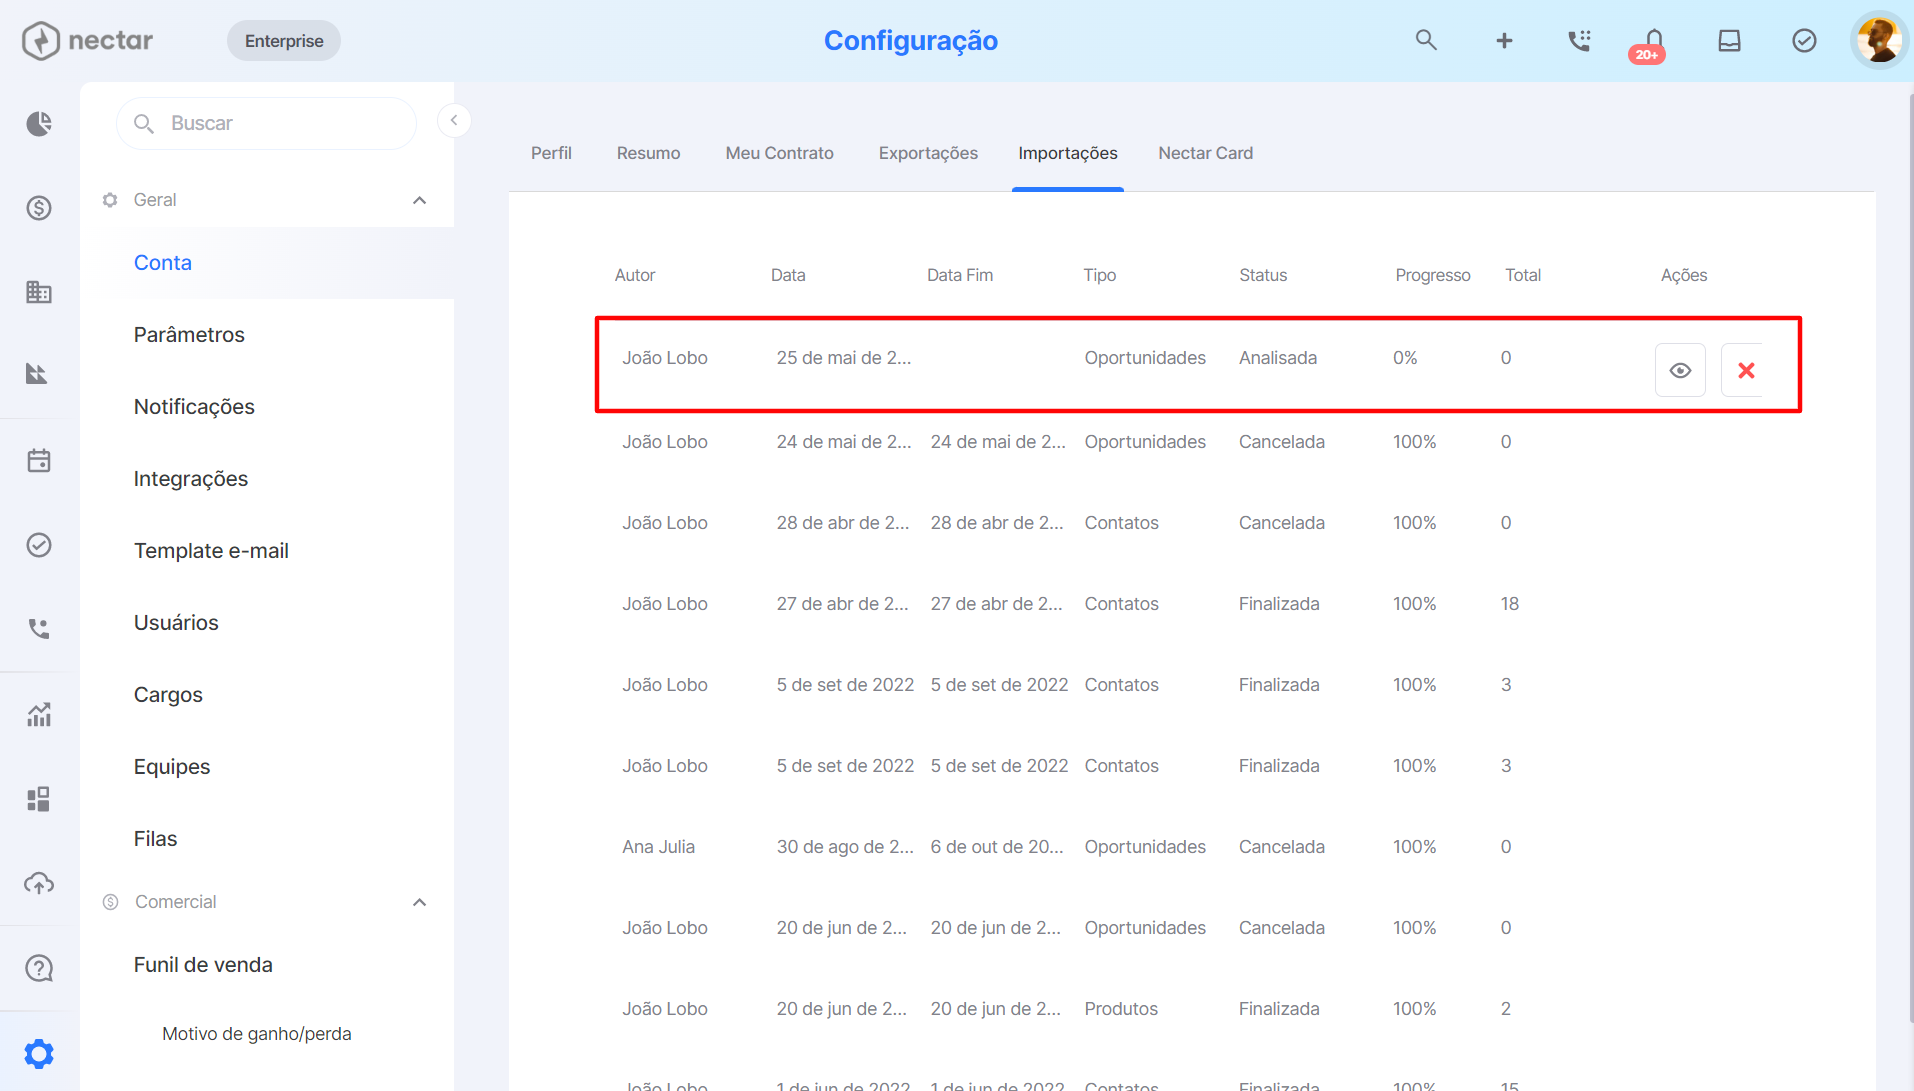Collapse the settings side panel arrow
Image resolution: width=1914 pixels, height=1091 pixels.
[x=454, y=120]
